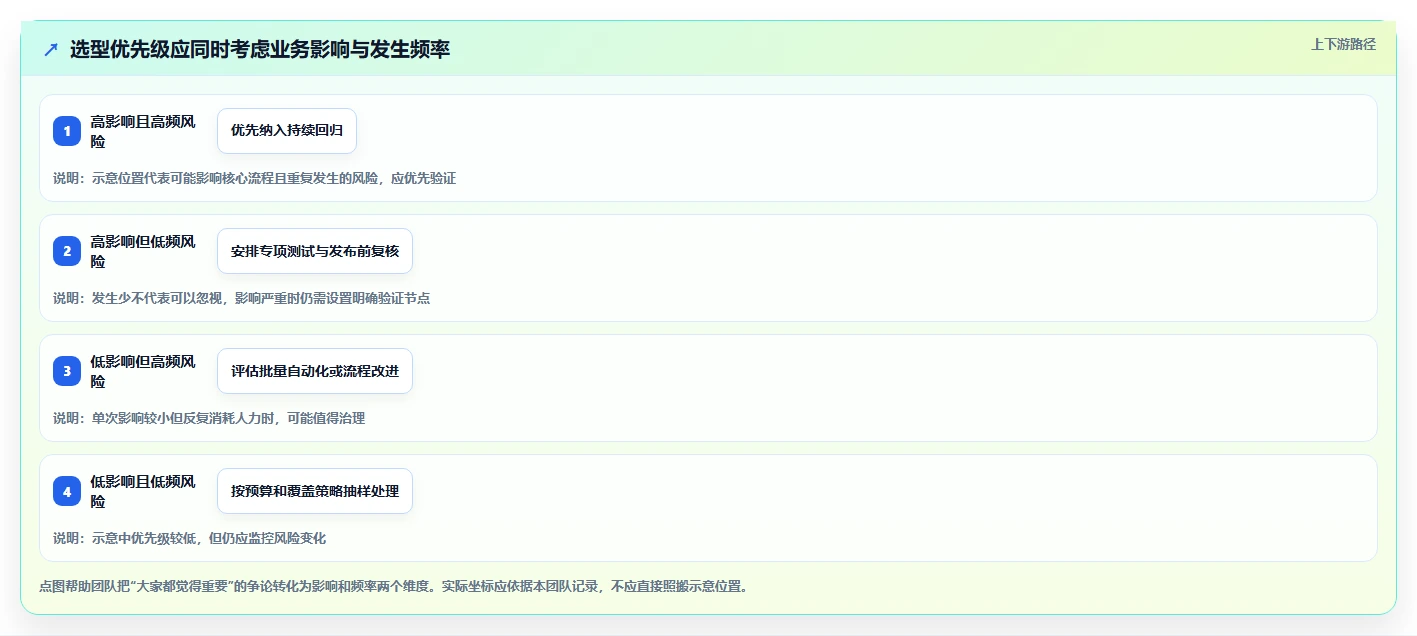The width and height of the screenshot is (1417, 636).
Task: Click the note starting 示意中优先级较低
Action: [x=189, y=538]
